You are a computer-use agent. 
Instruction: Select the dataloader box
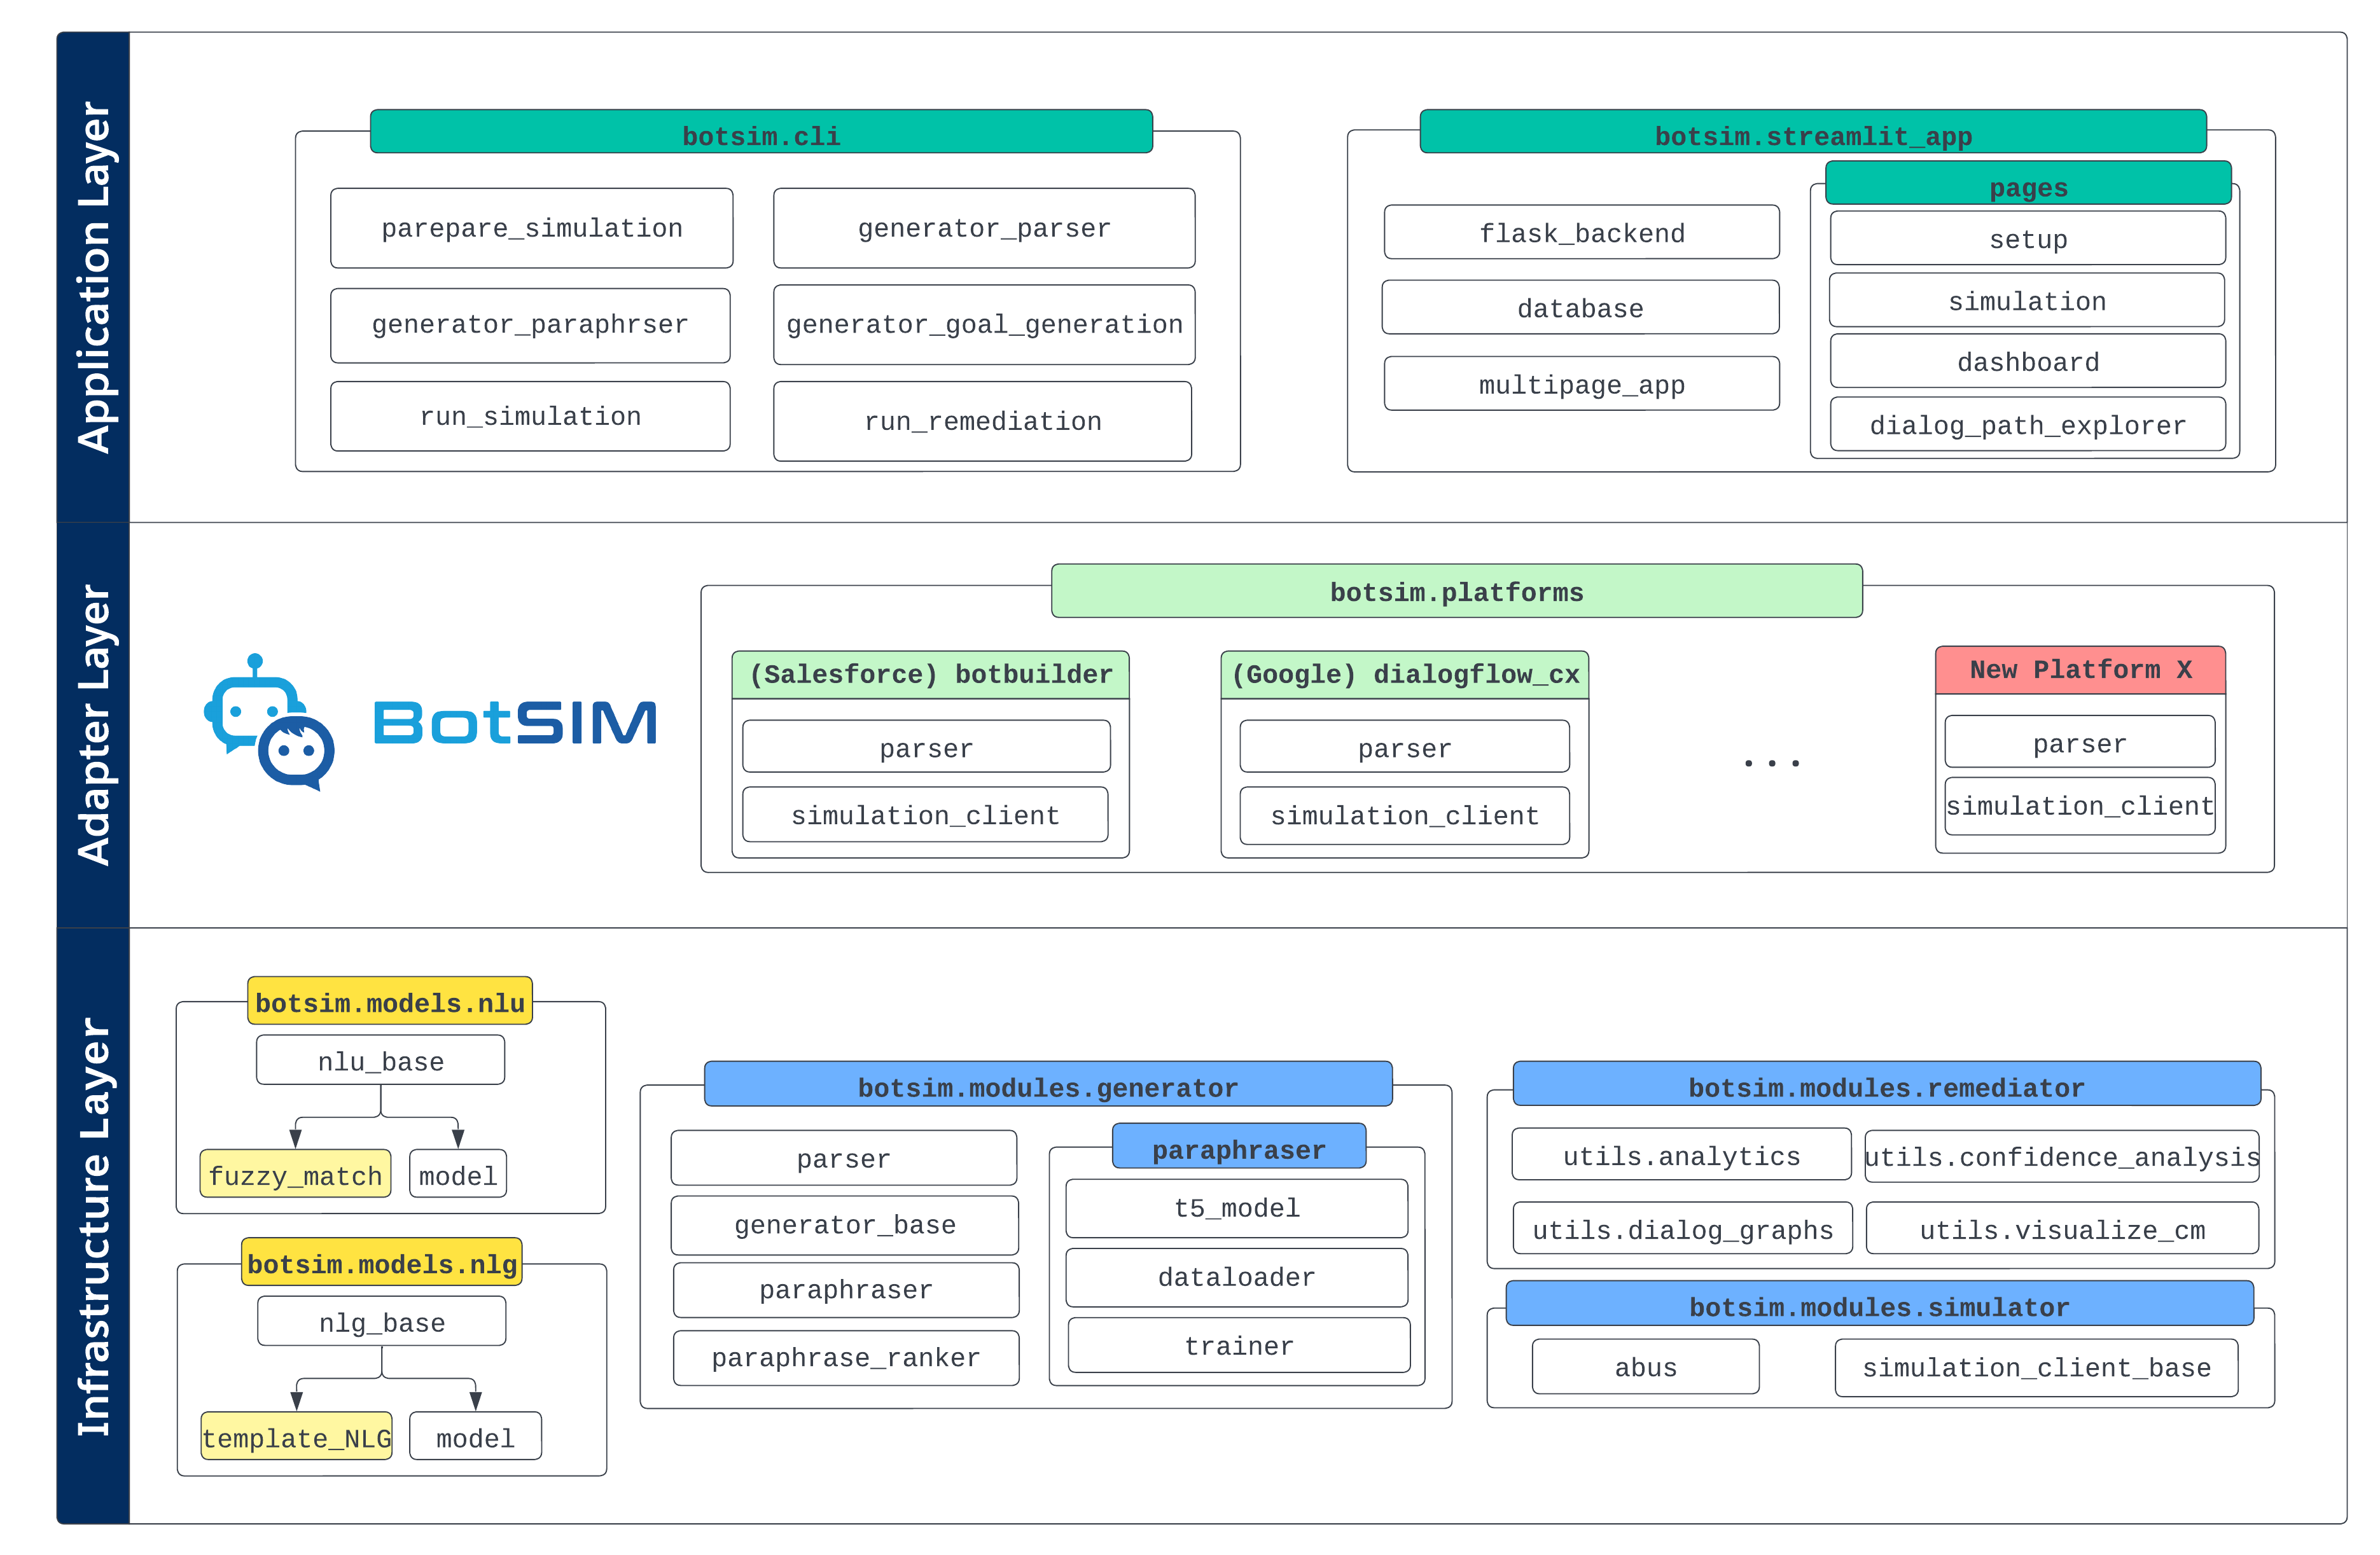[x=1237, y=1277]
